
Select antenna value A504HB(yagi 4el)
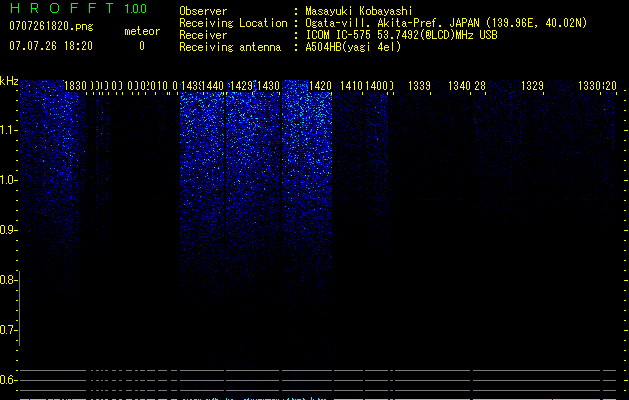(353, 47)
